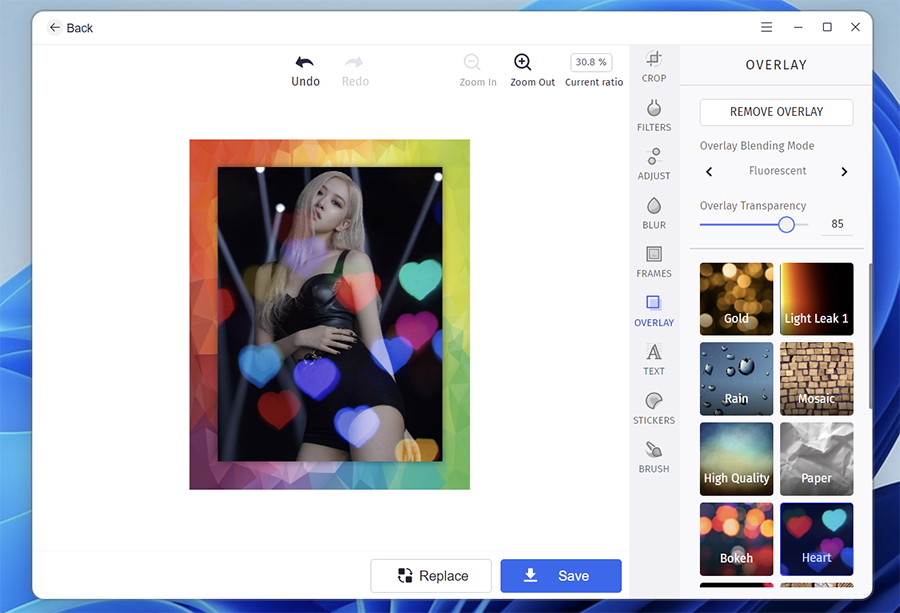The width and height of the screenshot is (900, 613).
Task: Apply the Bokeh overlay
Action: point(736,539)
